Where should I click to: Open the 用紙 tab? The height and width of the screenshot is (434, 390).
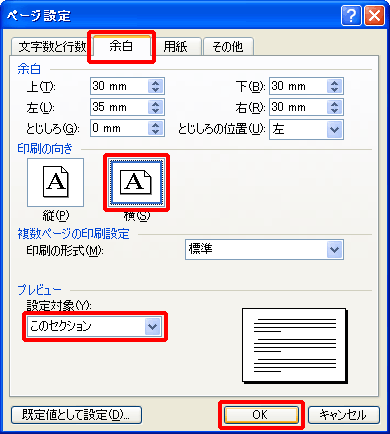point(176,46)
